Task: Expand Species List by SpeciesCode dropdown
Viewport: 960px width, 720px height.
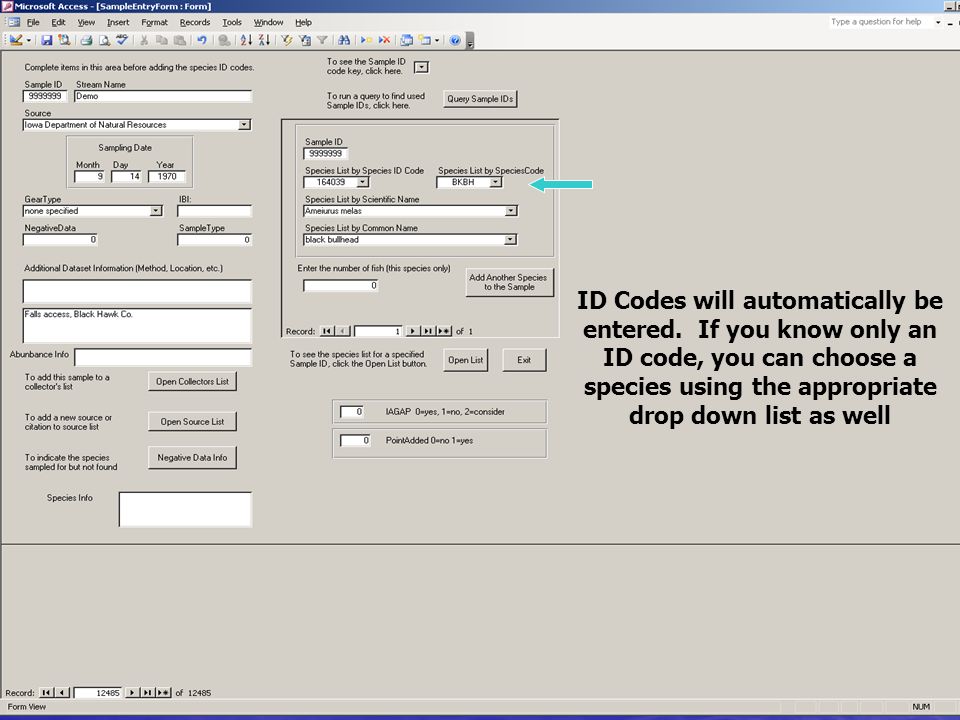Action: pos(495,182)
